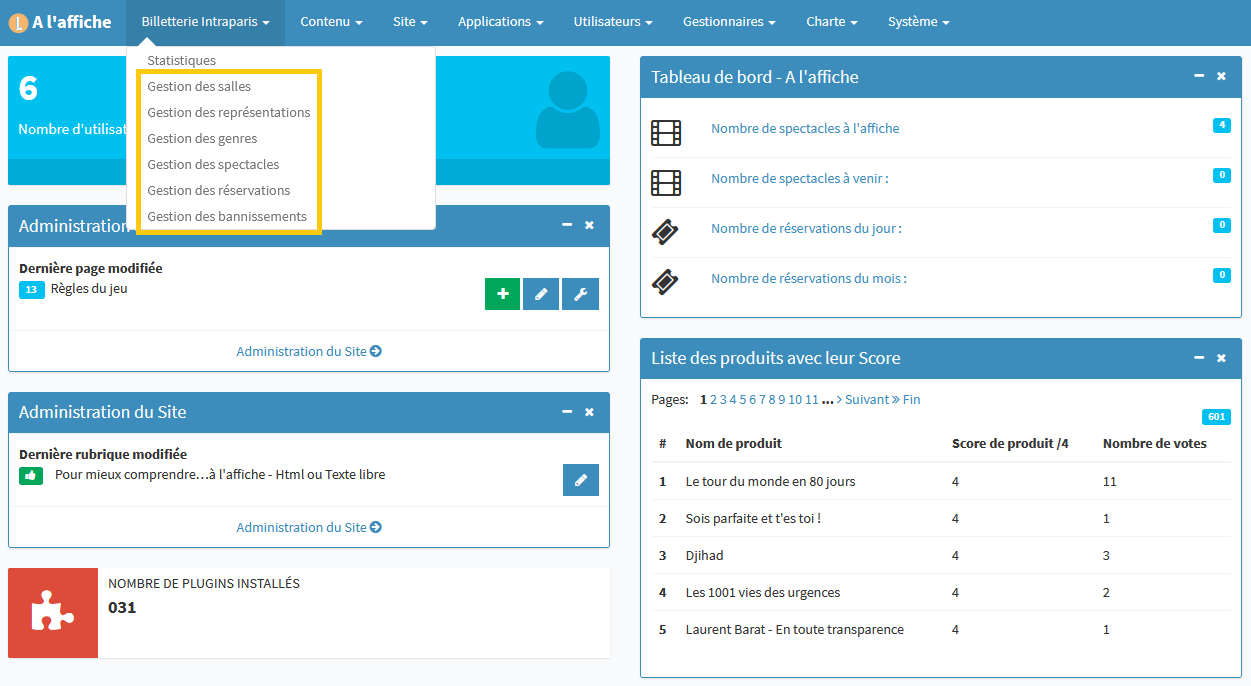
Task: Click the A l'affiche logo icon
Action: pos(17,22)
